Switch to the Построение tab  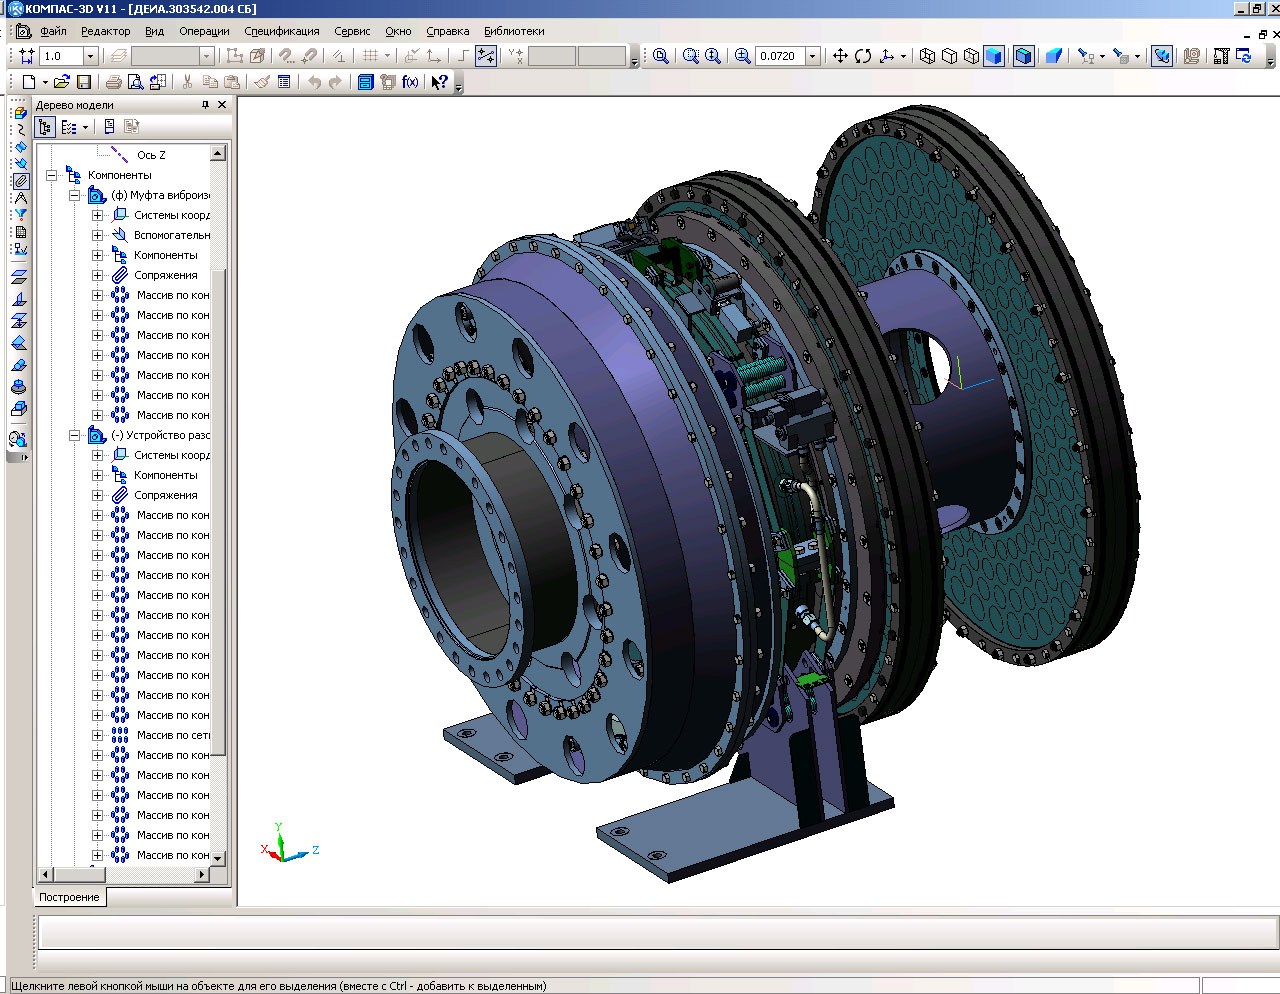(69, 897)
